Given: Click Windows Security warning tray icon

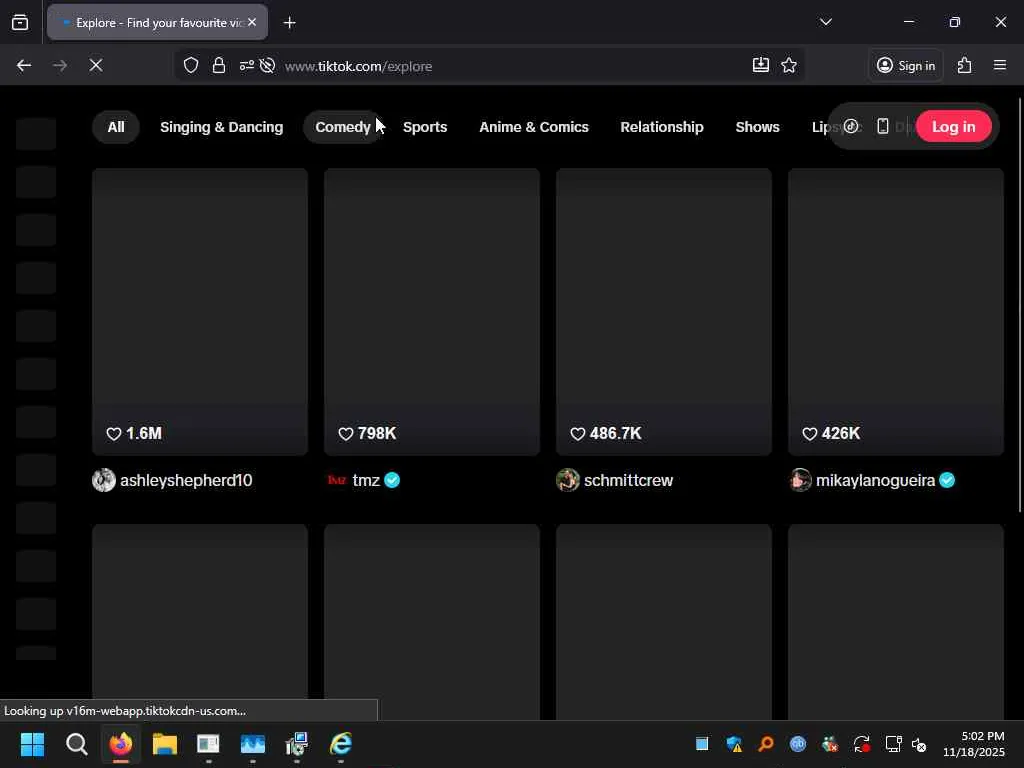Looking at the screenshot, I should [x=734, y=744].
